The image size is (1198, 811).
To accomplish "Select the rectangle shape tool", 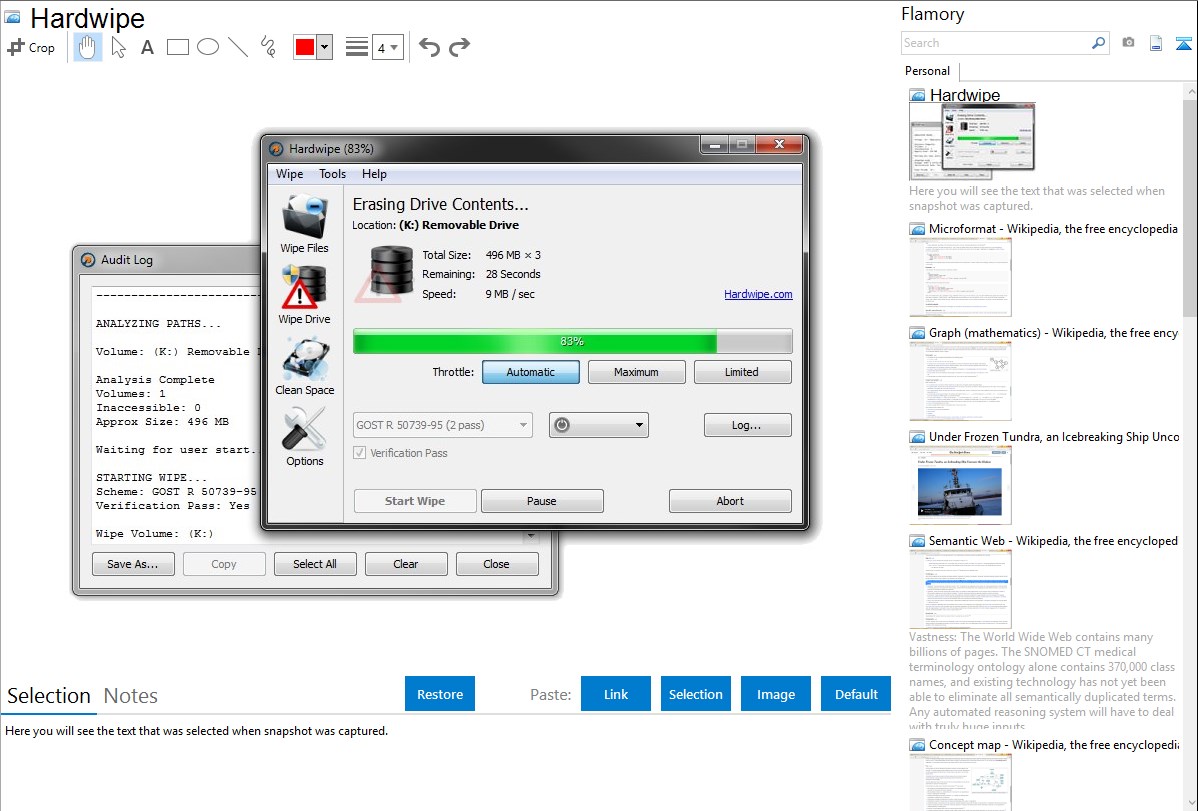I will (177, 47).
